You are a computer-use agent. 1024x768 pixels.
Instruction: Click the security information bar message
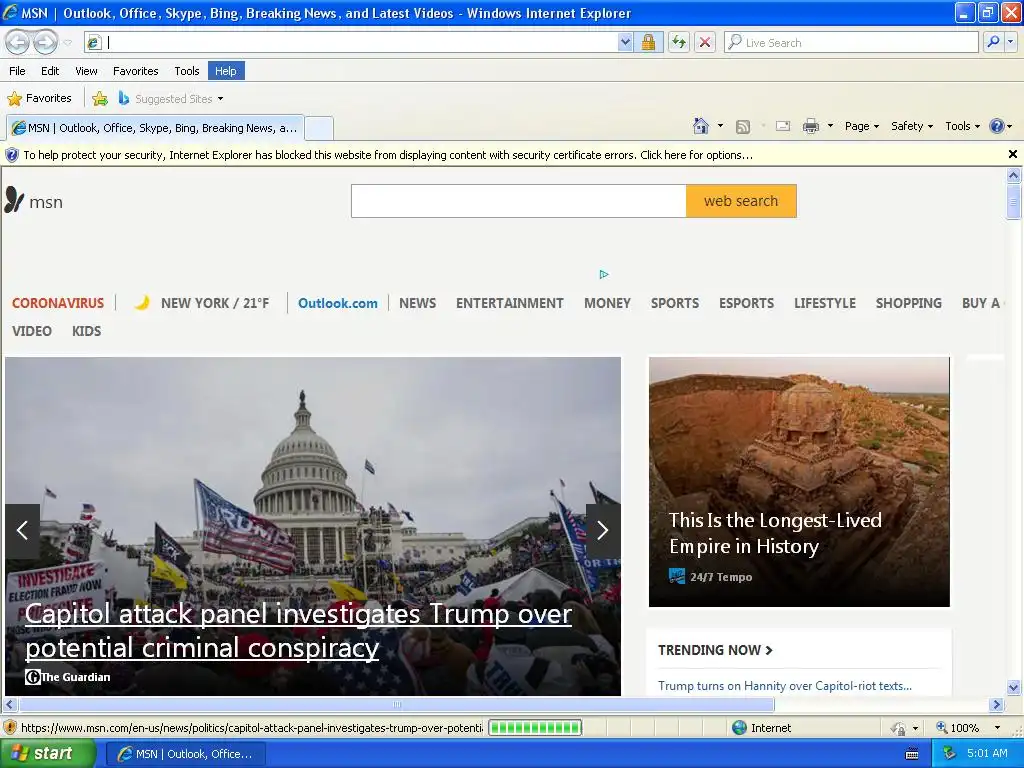point(388,155)
